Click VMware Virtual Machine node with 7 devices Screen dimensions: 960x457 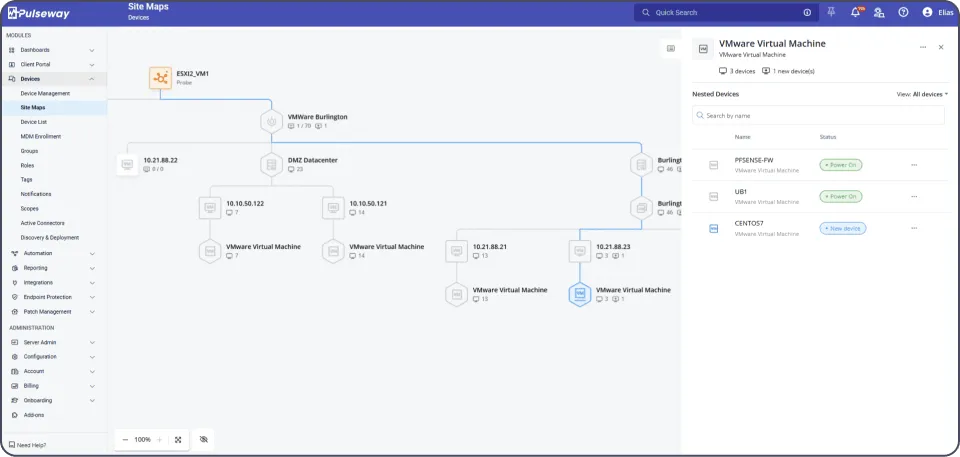[210, 251]
